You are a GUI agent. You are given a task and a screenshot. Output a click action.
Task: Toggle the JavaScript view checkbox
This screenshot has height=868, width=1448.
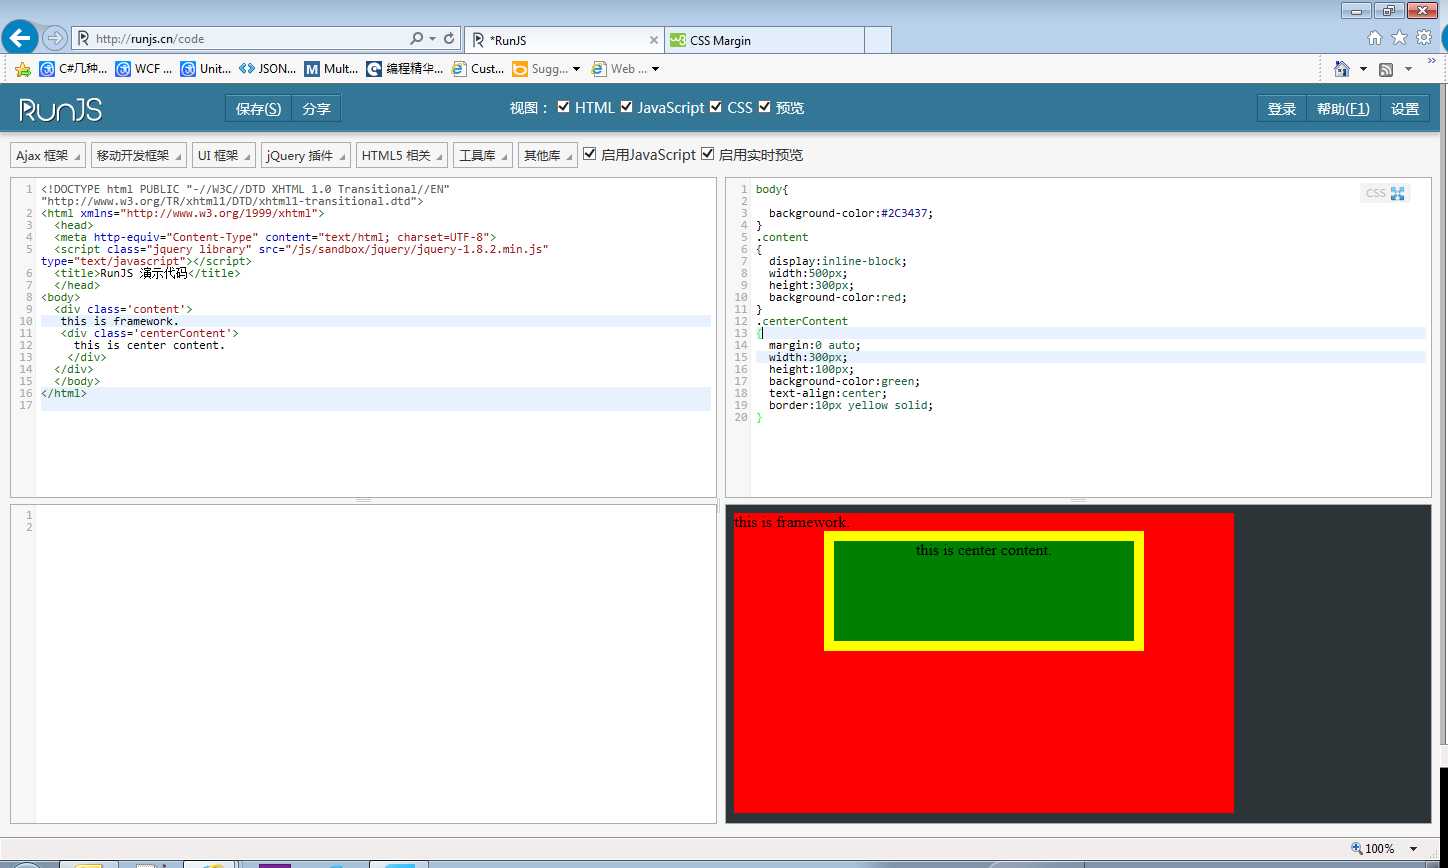pyautogui.click(x=627, y=107)
